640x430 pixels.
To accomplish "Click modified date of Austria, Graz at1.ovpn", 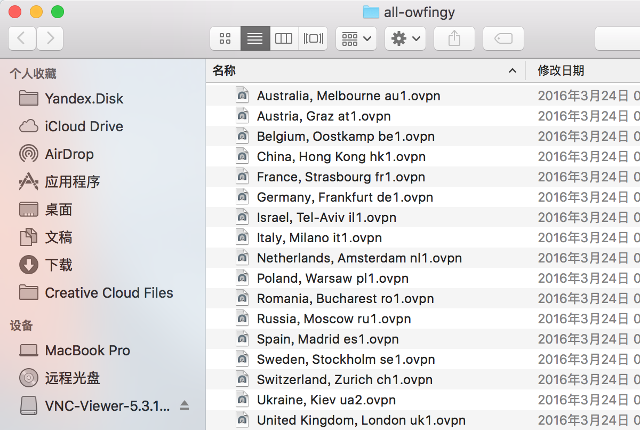I will tap(589, 116).
